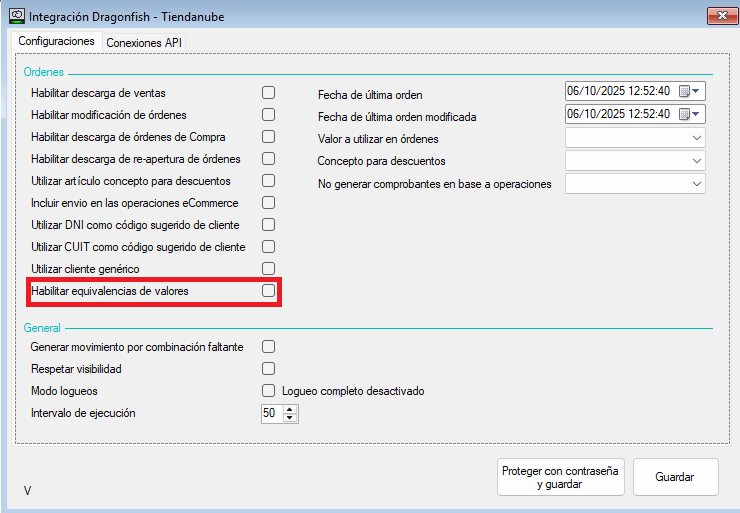Check Utilizar cliente genérico option
The height and width of the screenshot is (513, 740).
tap(268, 269)
